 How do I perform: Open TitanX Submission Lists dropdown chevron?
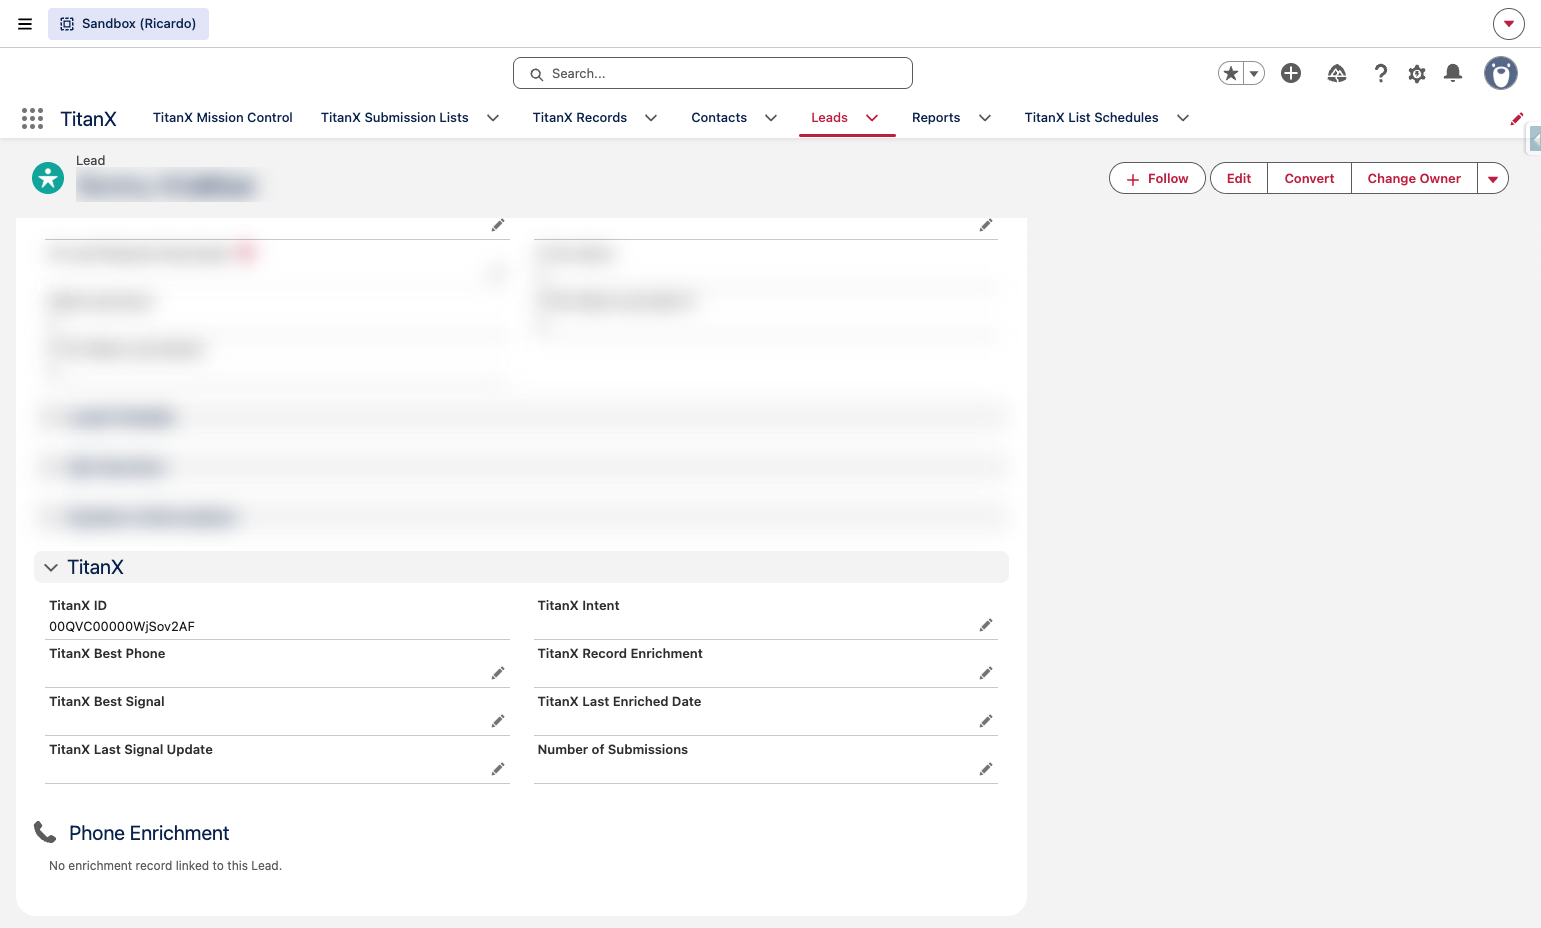click(493, 118)
